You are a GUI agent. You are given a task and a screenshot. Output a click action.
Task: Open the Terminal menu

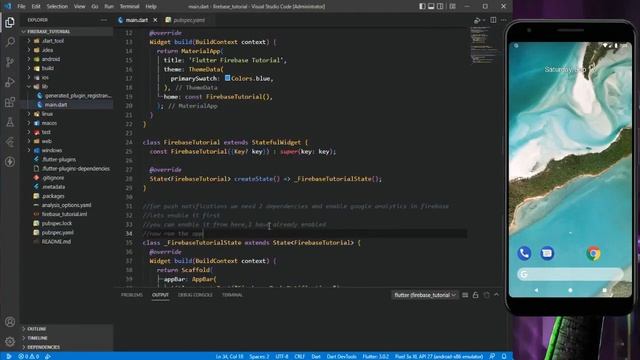(x=129, y=6)
